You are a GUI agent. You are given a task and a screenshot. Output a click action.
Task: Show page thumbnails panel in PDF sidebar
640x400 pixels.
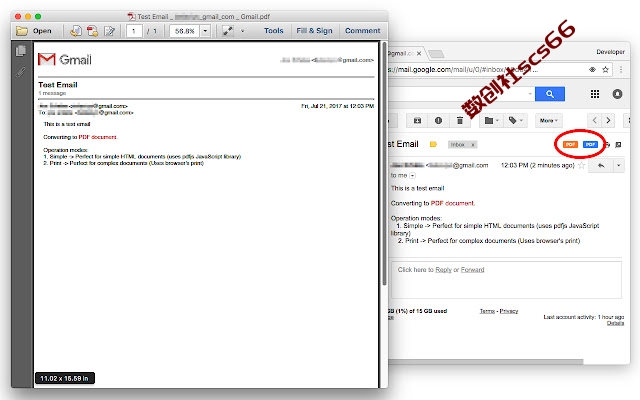pyautogui.click(x=21, y=51)
